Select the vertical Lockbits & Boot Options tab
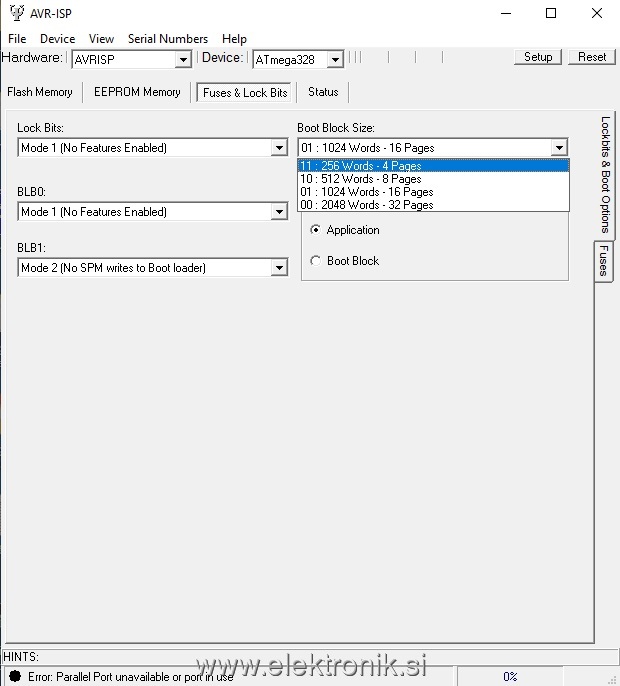The width and height of the screenshot is (620, 686). [605, 175]
